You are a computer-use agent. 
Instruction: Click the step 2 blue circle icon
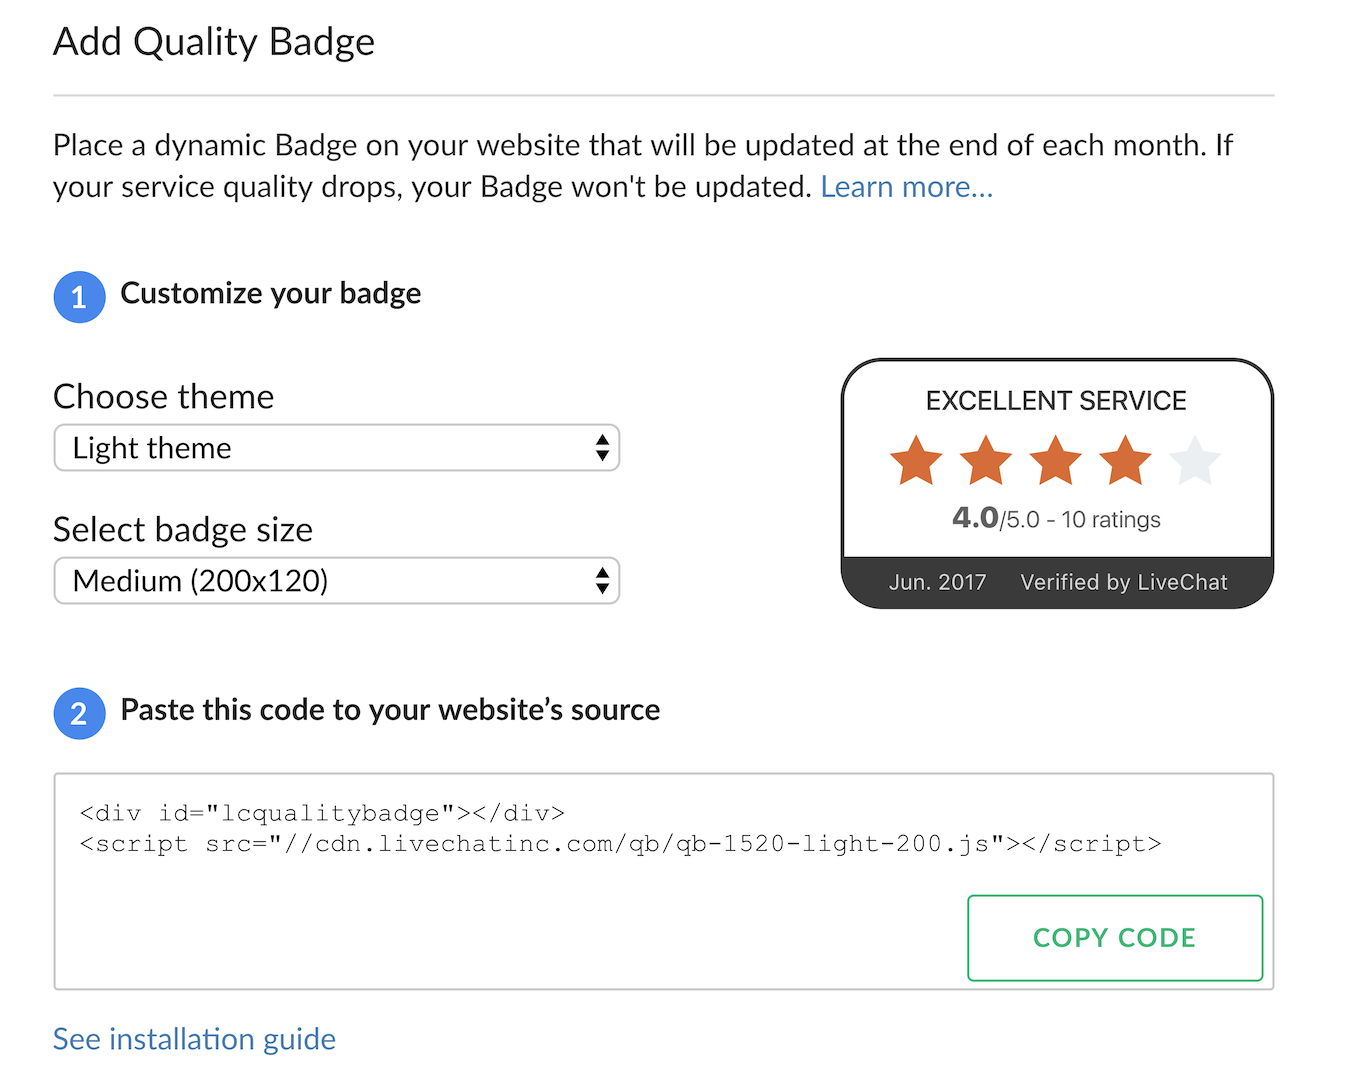[x=79, y=713]
